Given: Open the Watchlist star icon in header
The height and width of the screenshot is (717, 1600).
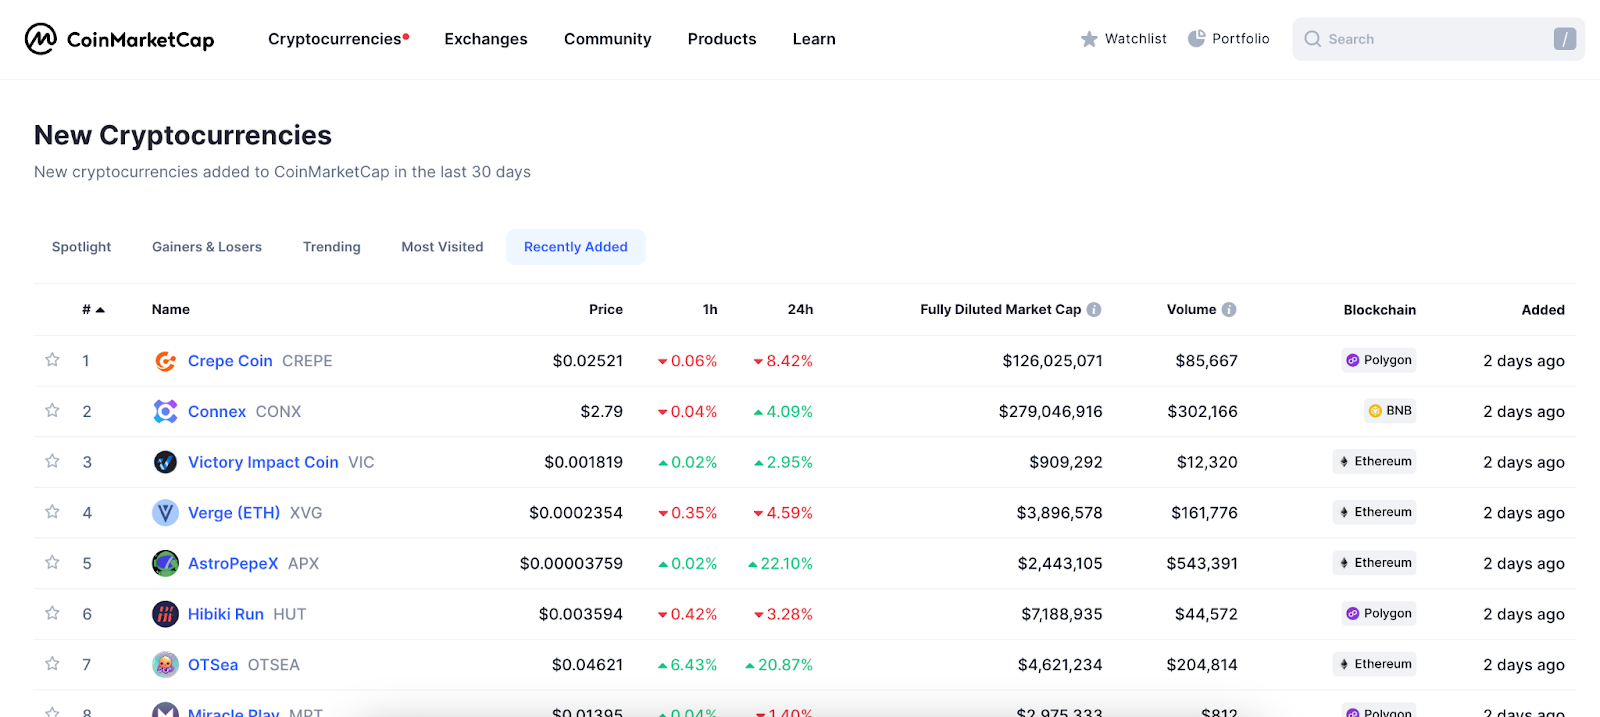Looking at the screenshot, I should [x=1089, y=39].
